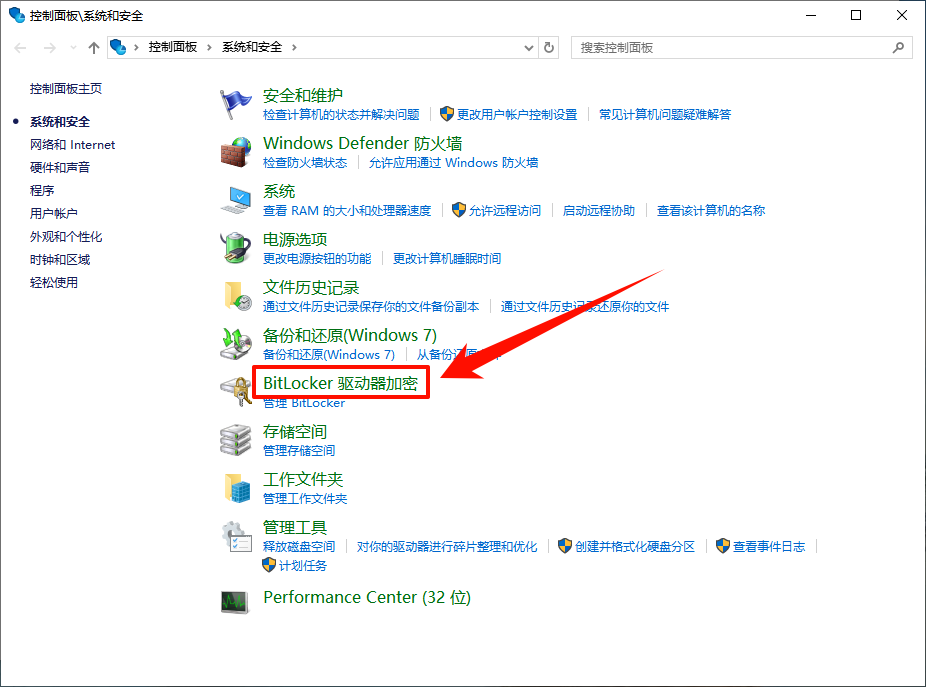Click the Power Options battery icon

(x=235, y=248)
